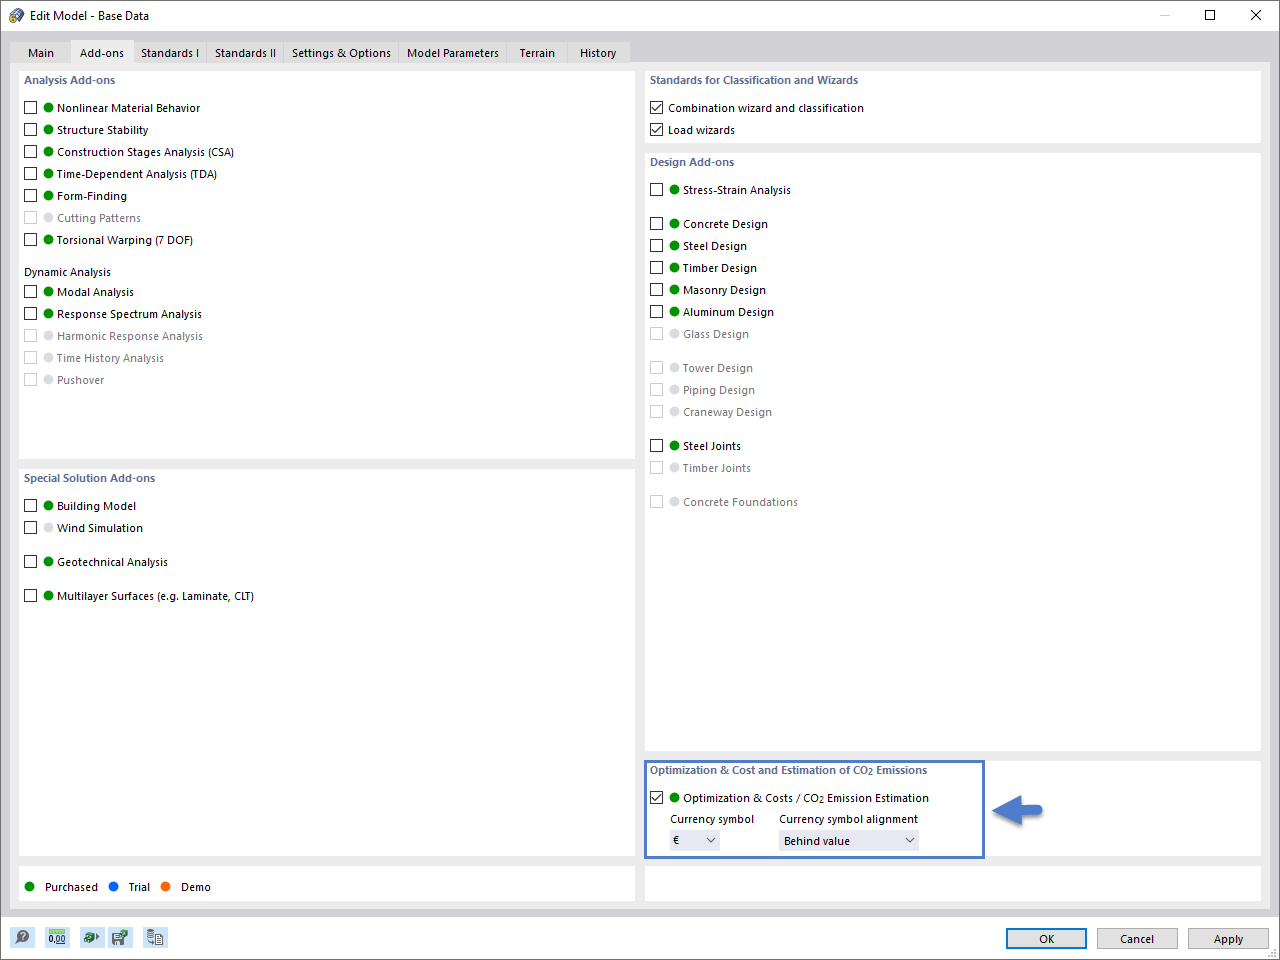Switch to the Terrain tab

(537, 53)
